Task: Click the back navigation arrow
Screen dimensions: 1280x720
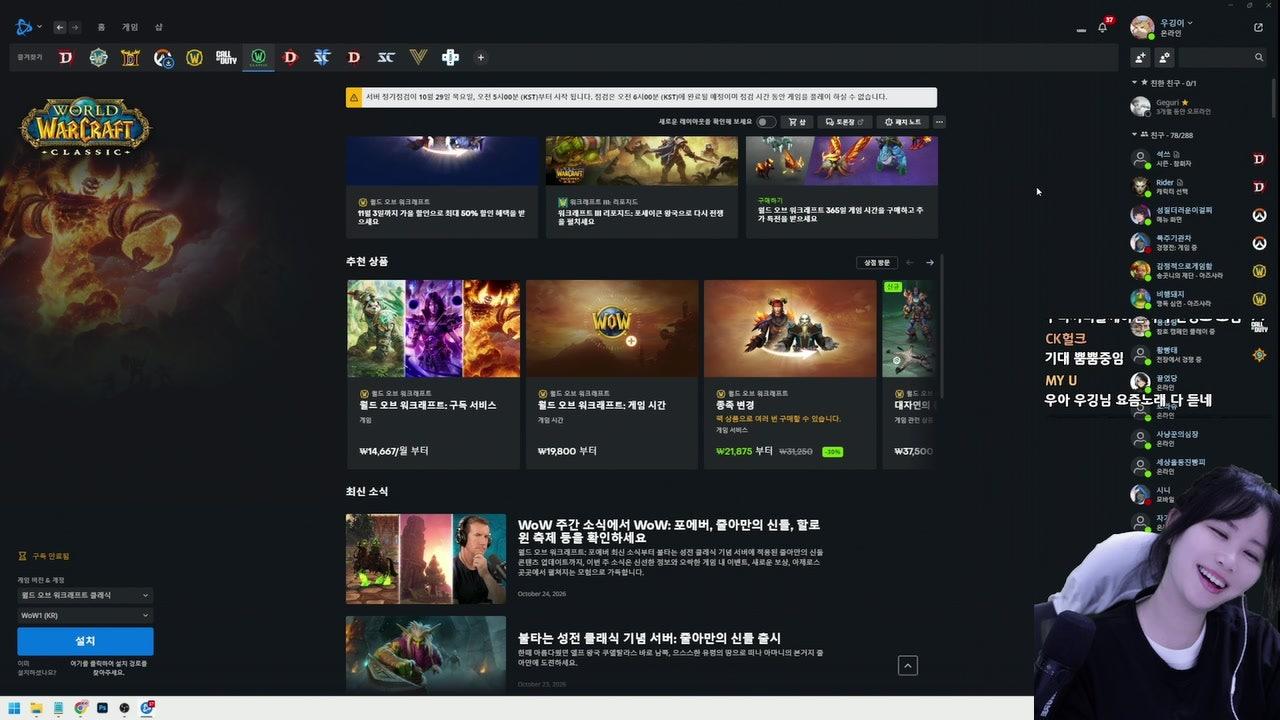Action: click(x=60, y=27)
